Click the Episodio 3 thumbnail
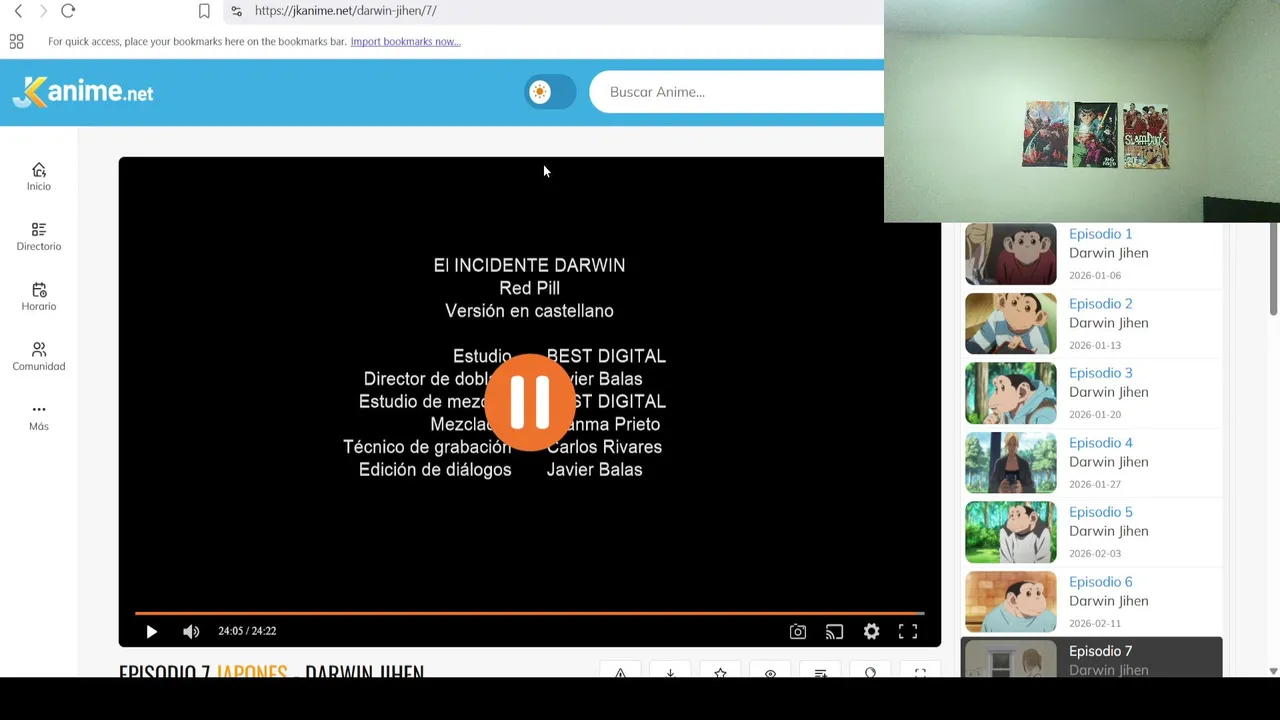This screenshot has height=720, width=1280. [1010, 393]
